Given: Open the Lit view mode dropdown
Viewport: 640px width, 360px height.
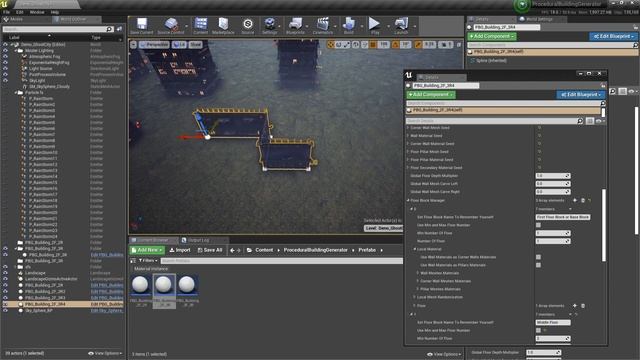Looking at the screenshot, I should point(179,44).
